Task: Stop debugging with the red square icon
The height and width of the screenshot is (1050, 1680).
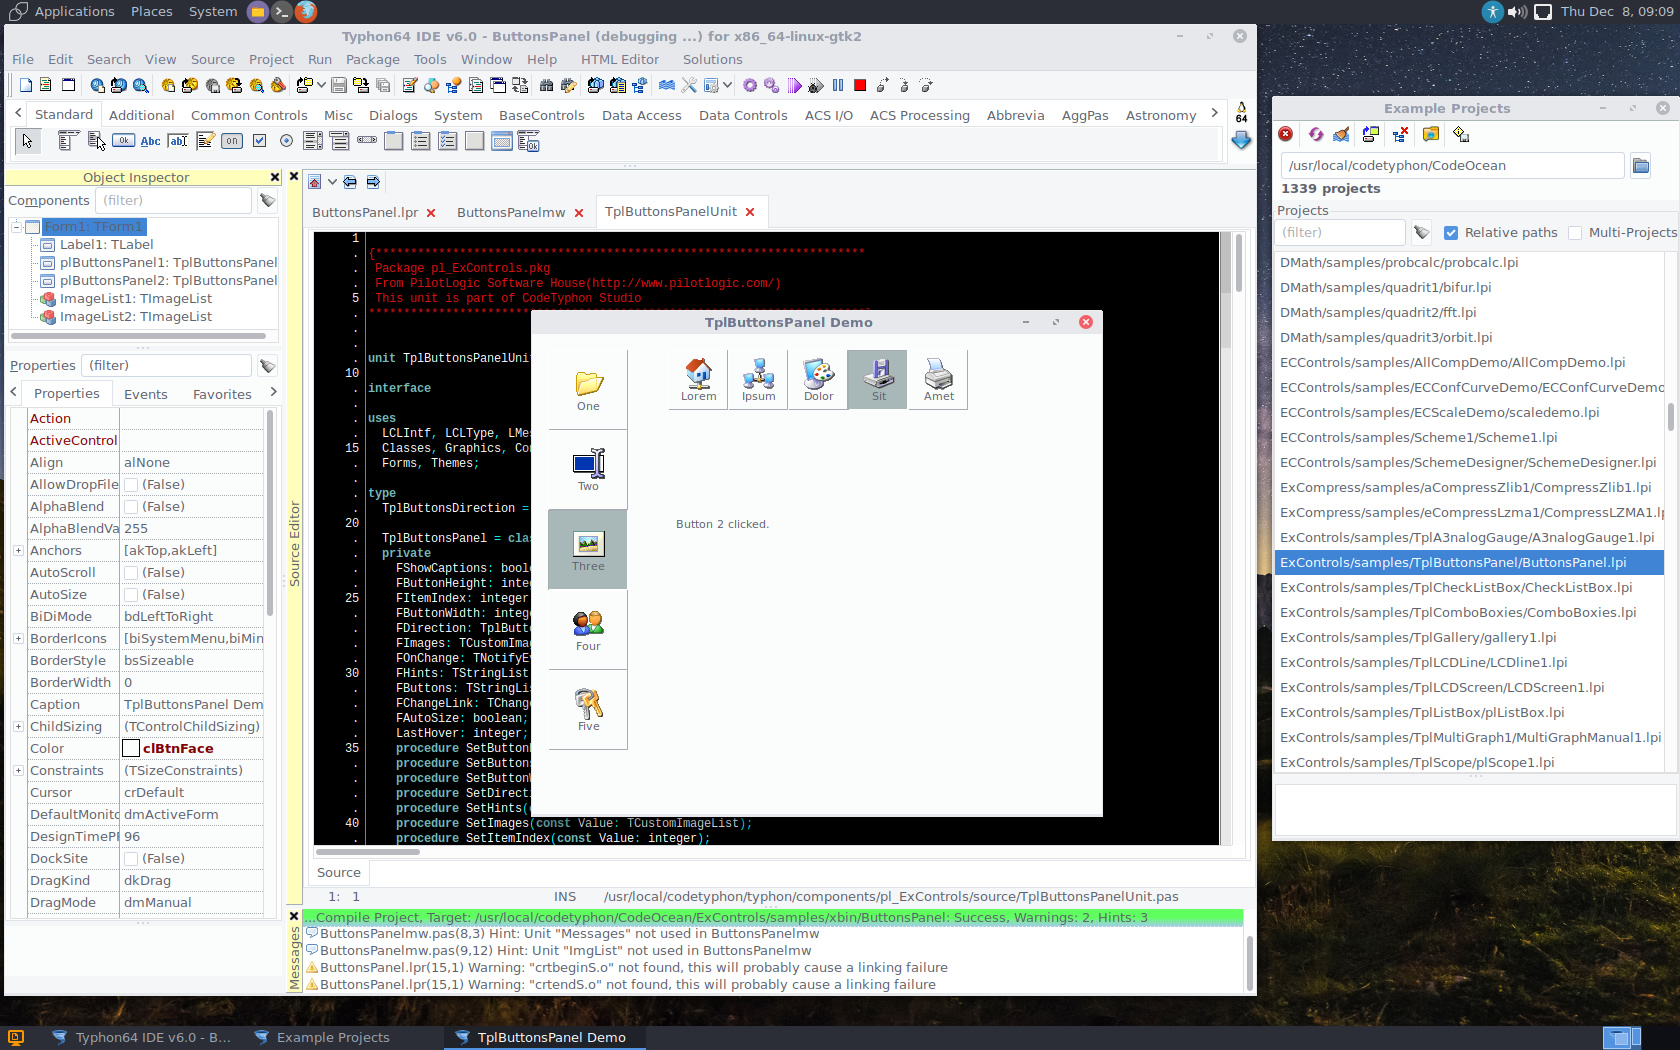Action: point(860,85)
